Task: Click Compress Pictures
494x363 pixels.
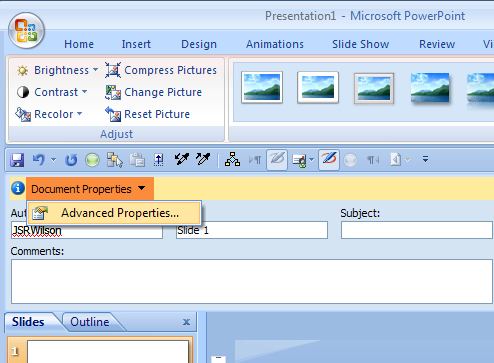Action: 161,70
